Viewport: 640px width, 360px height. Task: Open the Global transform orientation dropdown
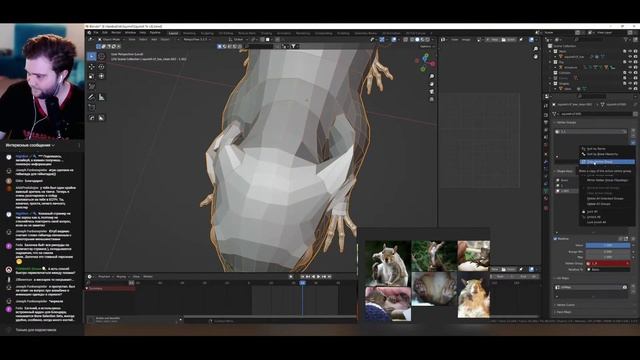click(238, 40)
